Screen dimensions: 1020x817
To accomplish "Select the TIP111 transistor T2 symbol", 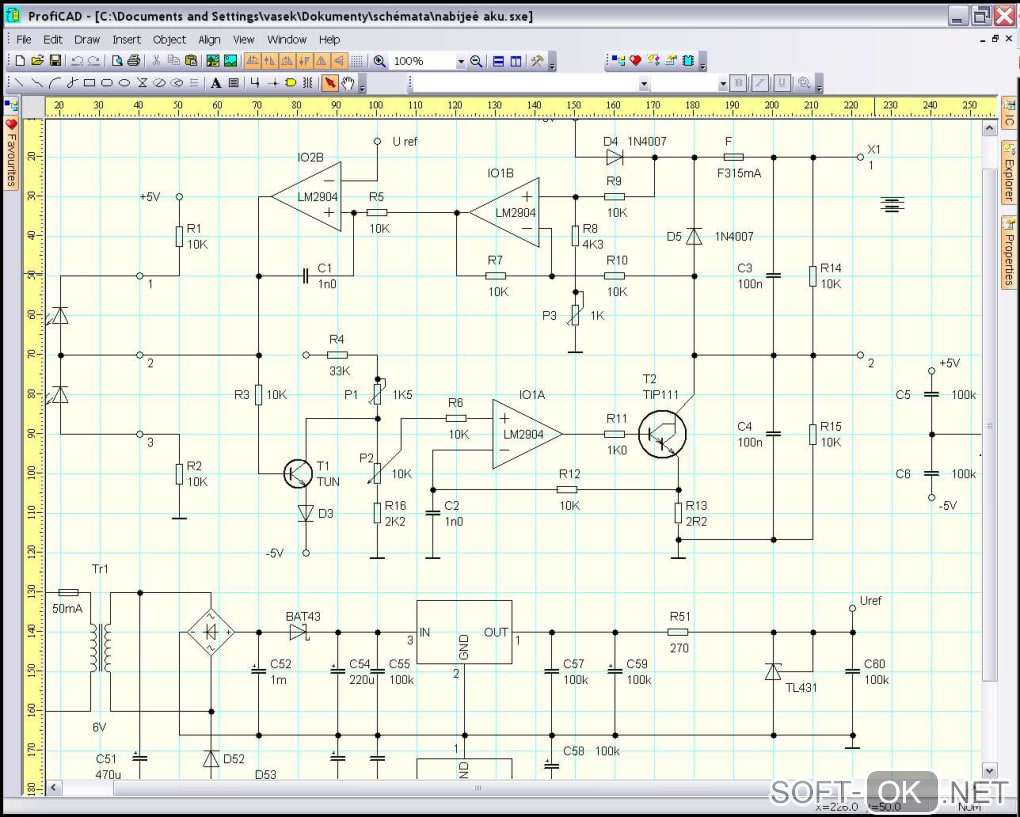I will [x=662, y=434].
